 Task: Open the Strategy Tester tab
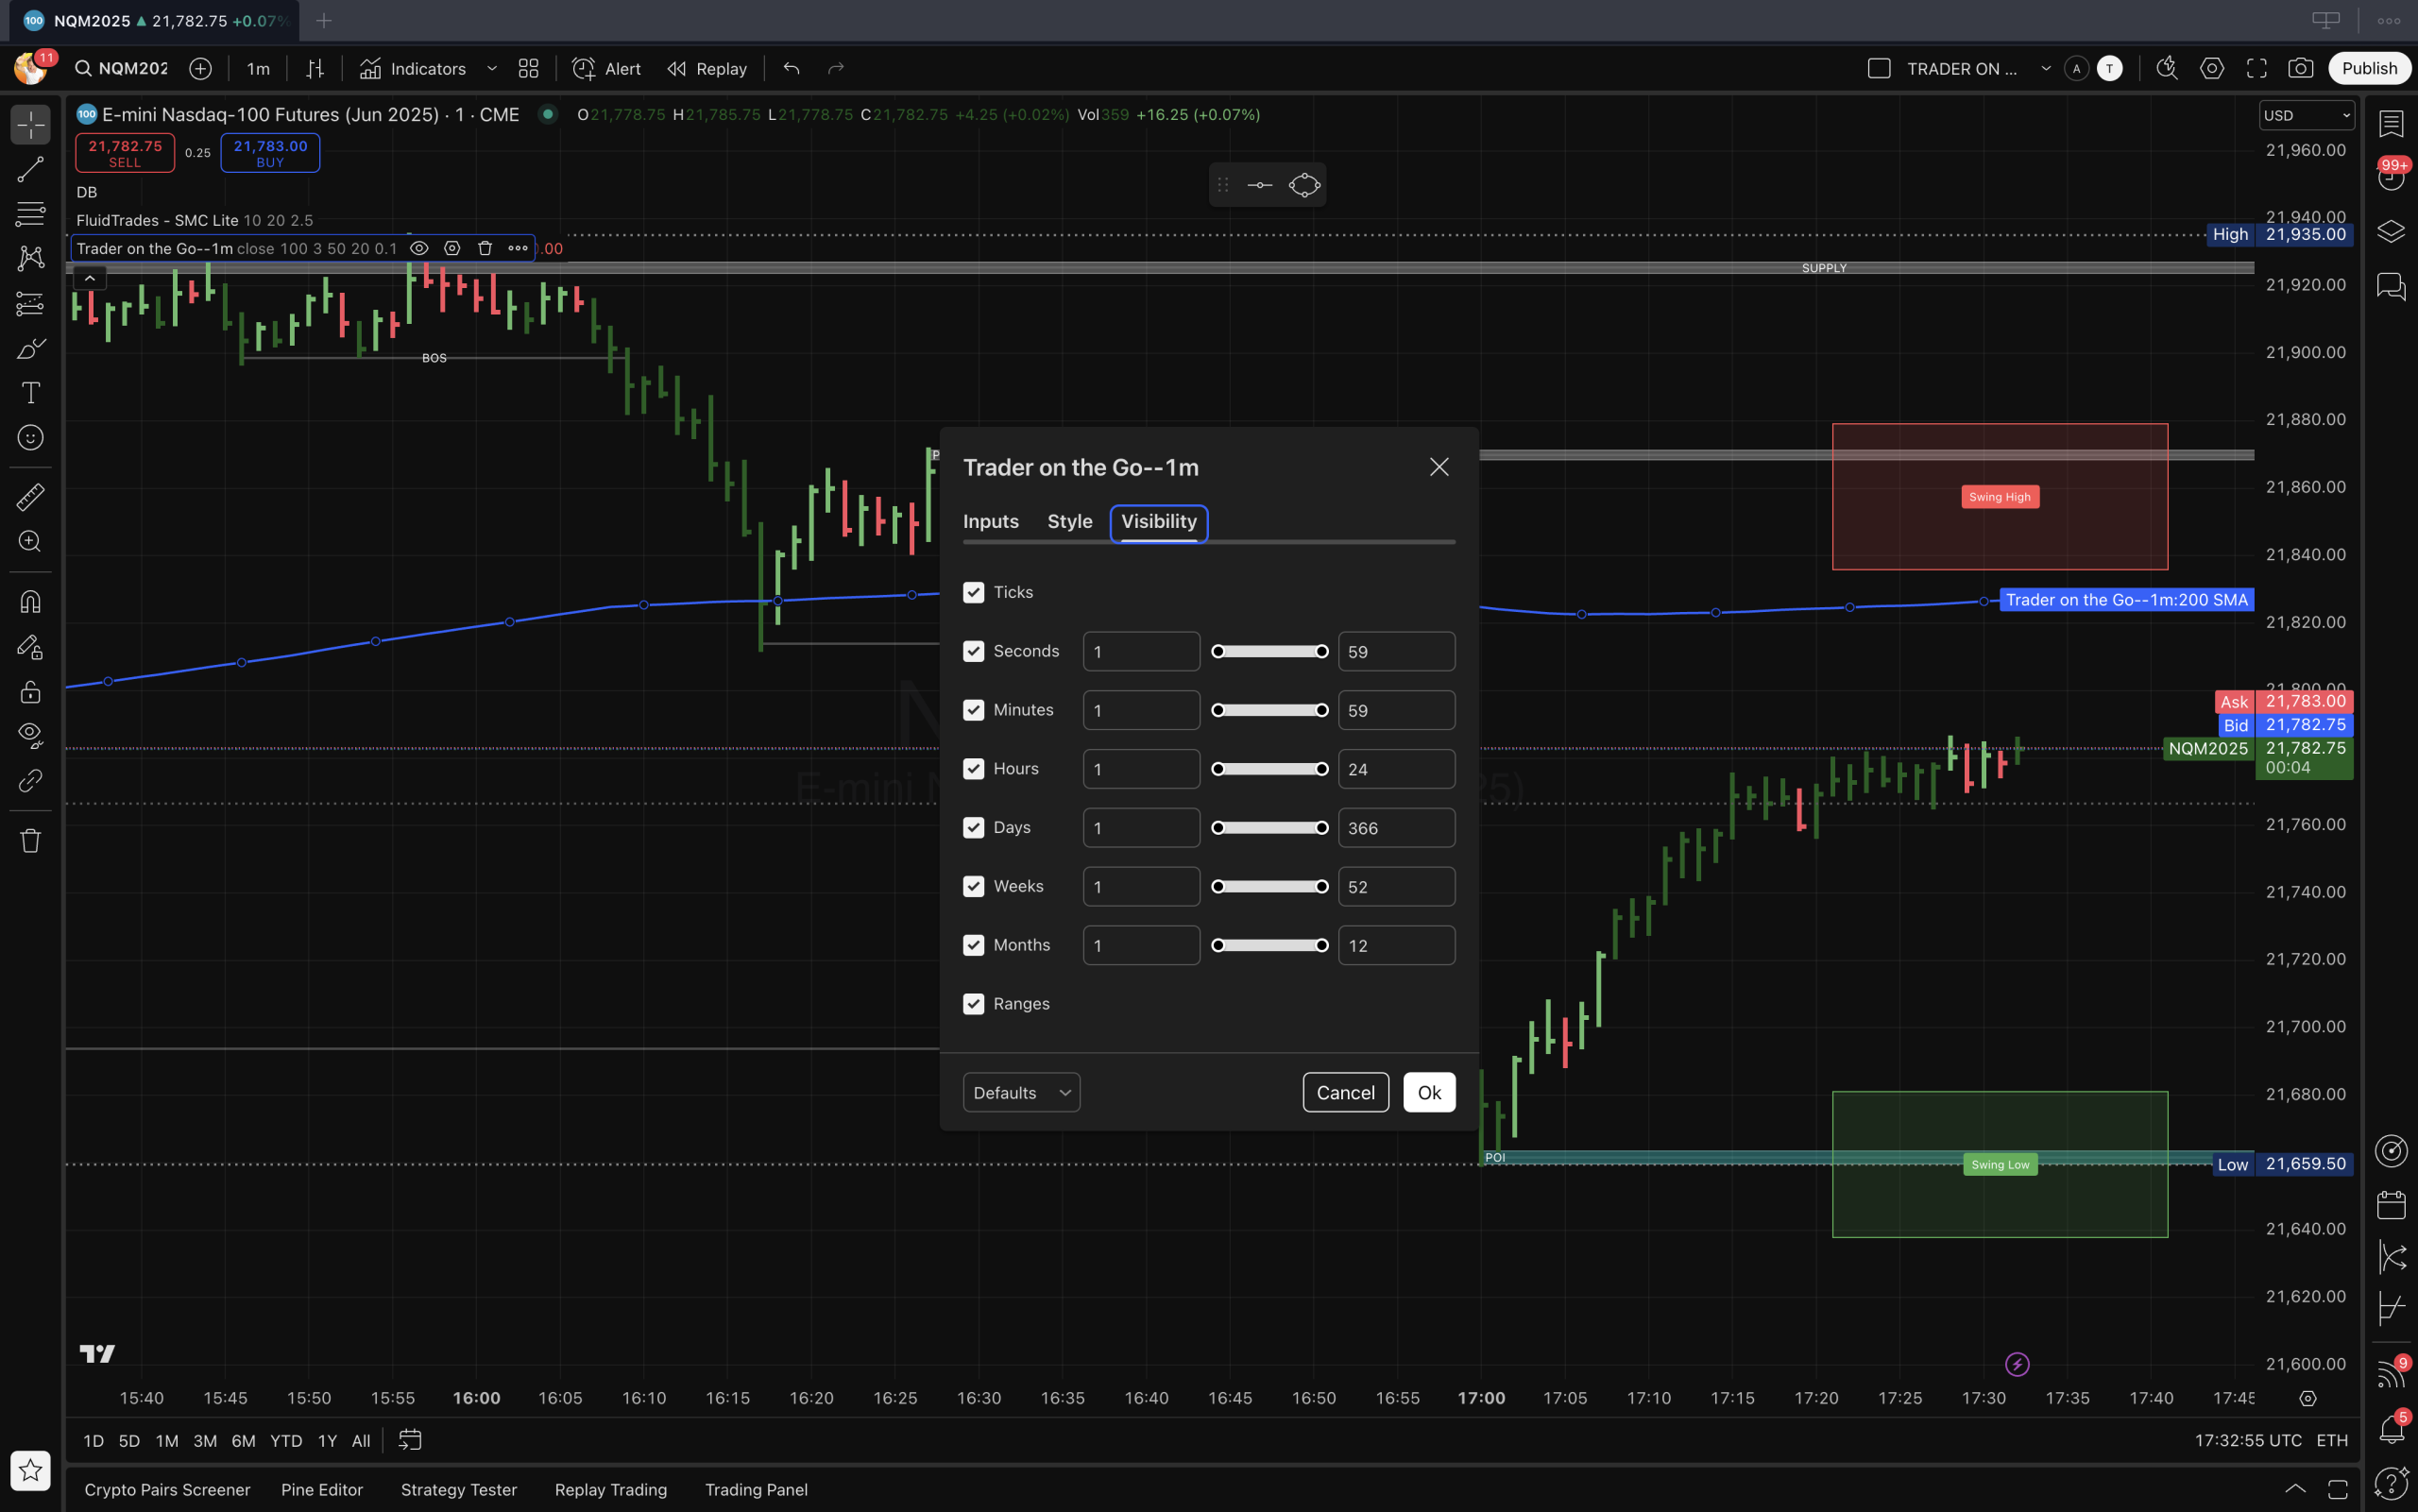[459, 1489]
